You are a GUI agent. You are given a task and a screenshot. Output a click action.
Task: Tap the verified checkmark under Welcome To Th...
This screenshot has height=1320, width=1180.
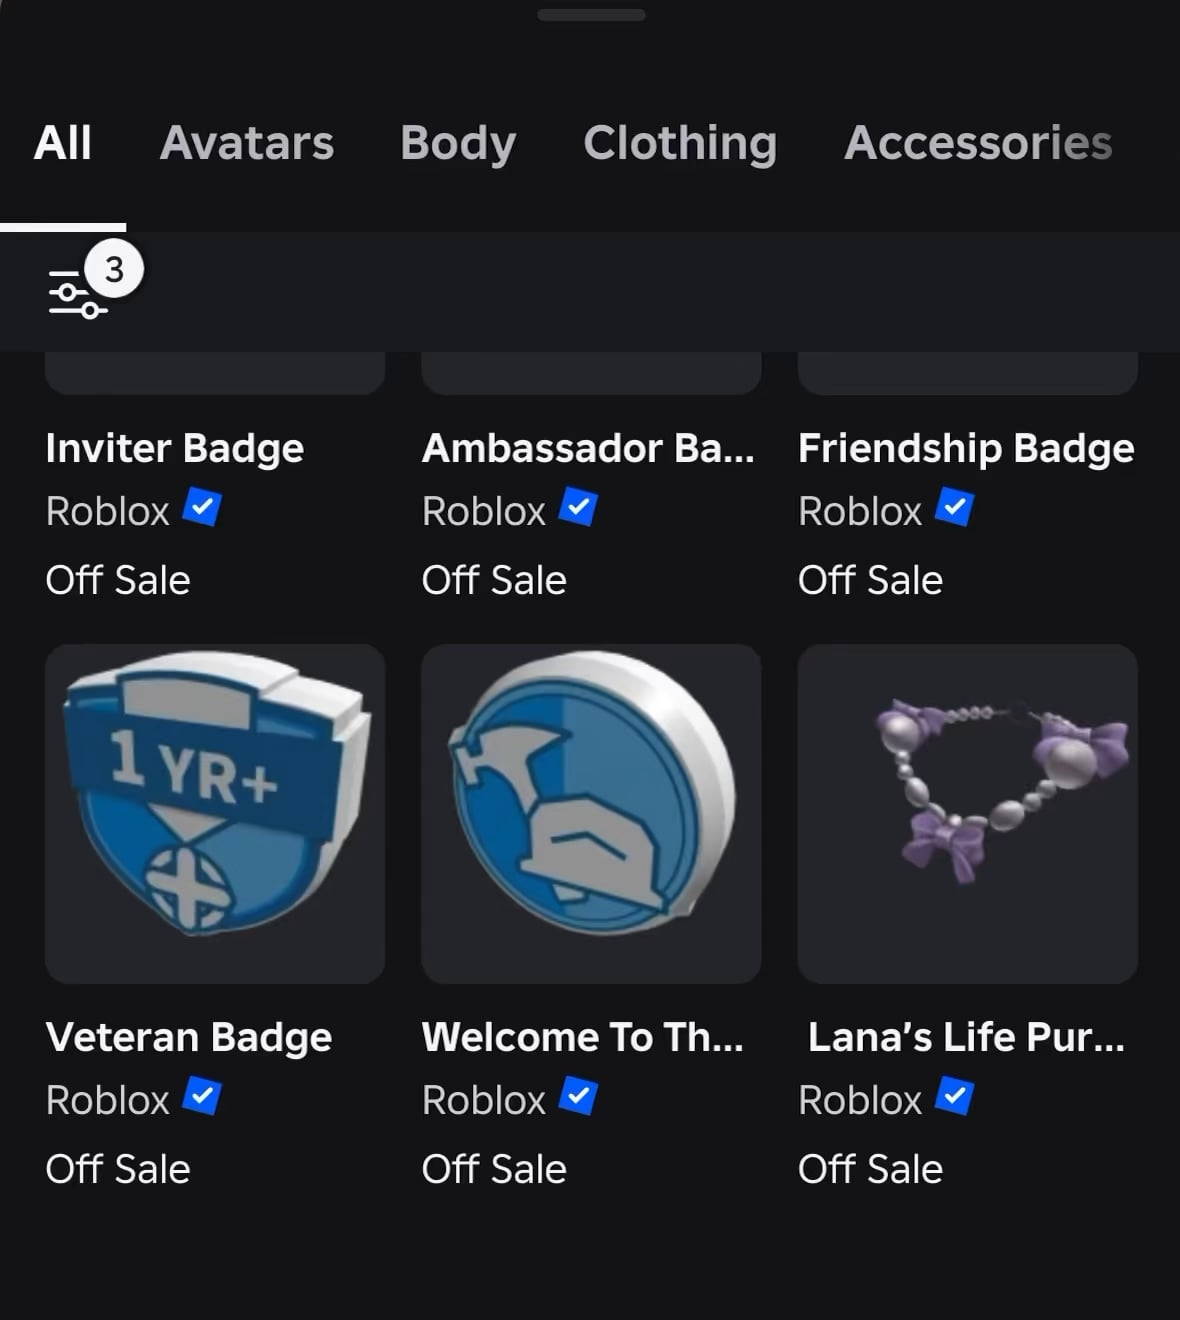(578, 1098)
